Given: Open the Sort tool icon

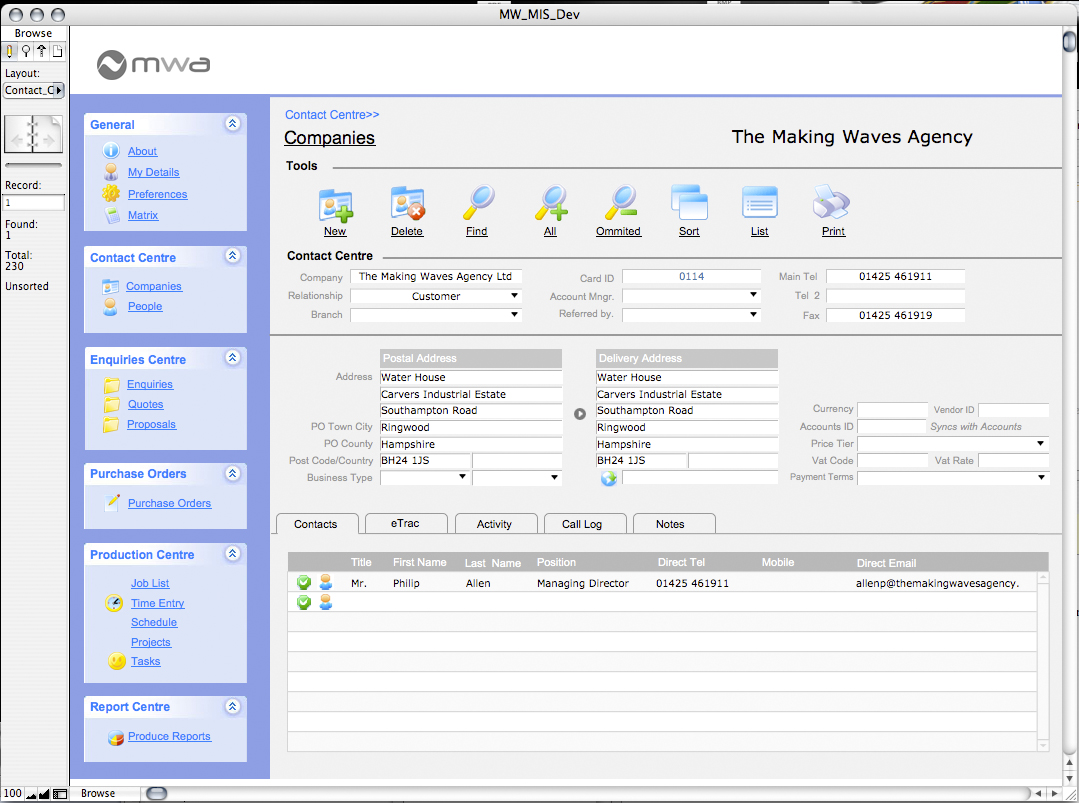Looking at the screenshot, I should 689,202.
